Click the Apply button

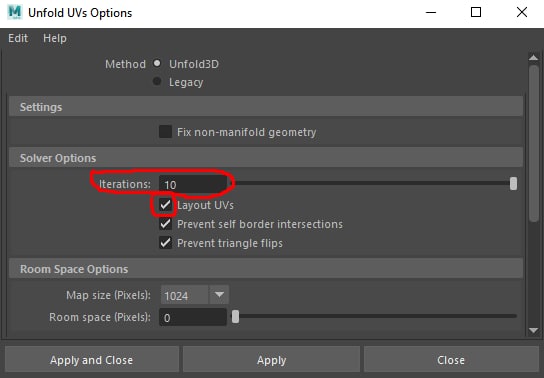click(x=272, y=360)
